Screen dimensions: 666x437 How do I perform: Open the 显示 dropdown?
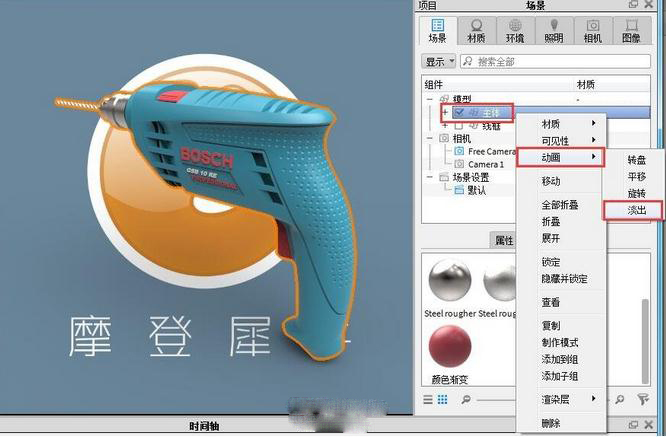[439, 62]
